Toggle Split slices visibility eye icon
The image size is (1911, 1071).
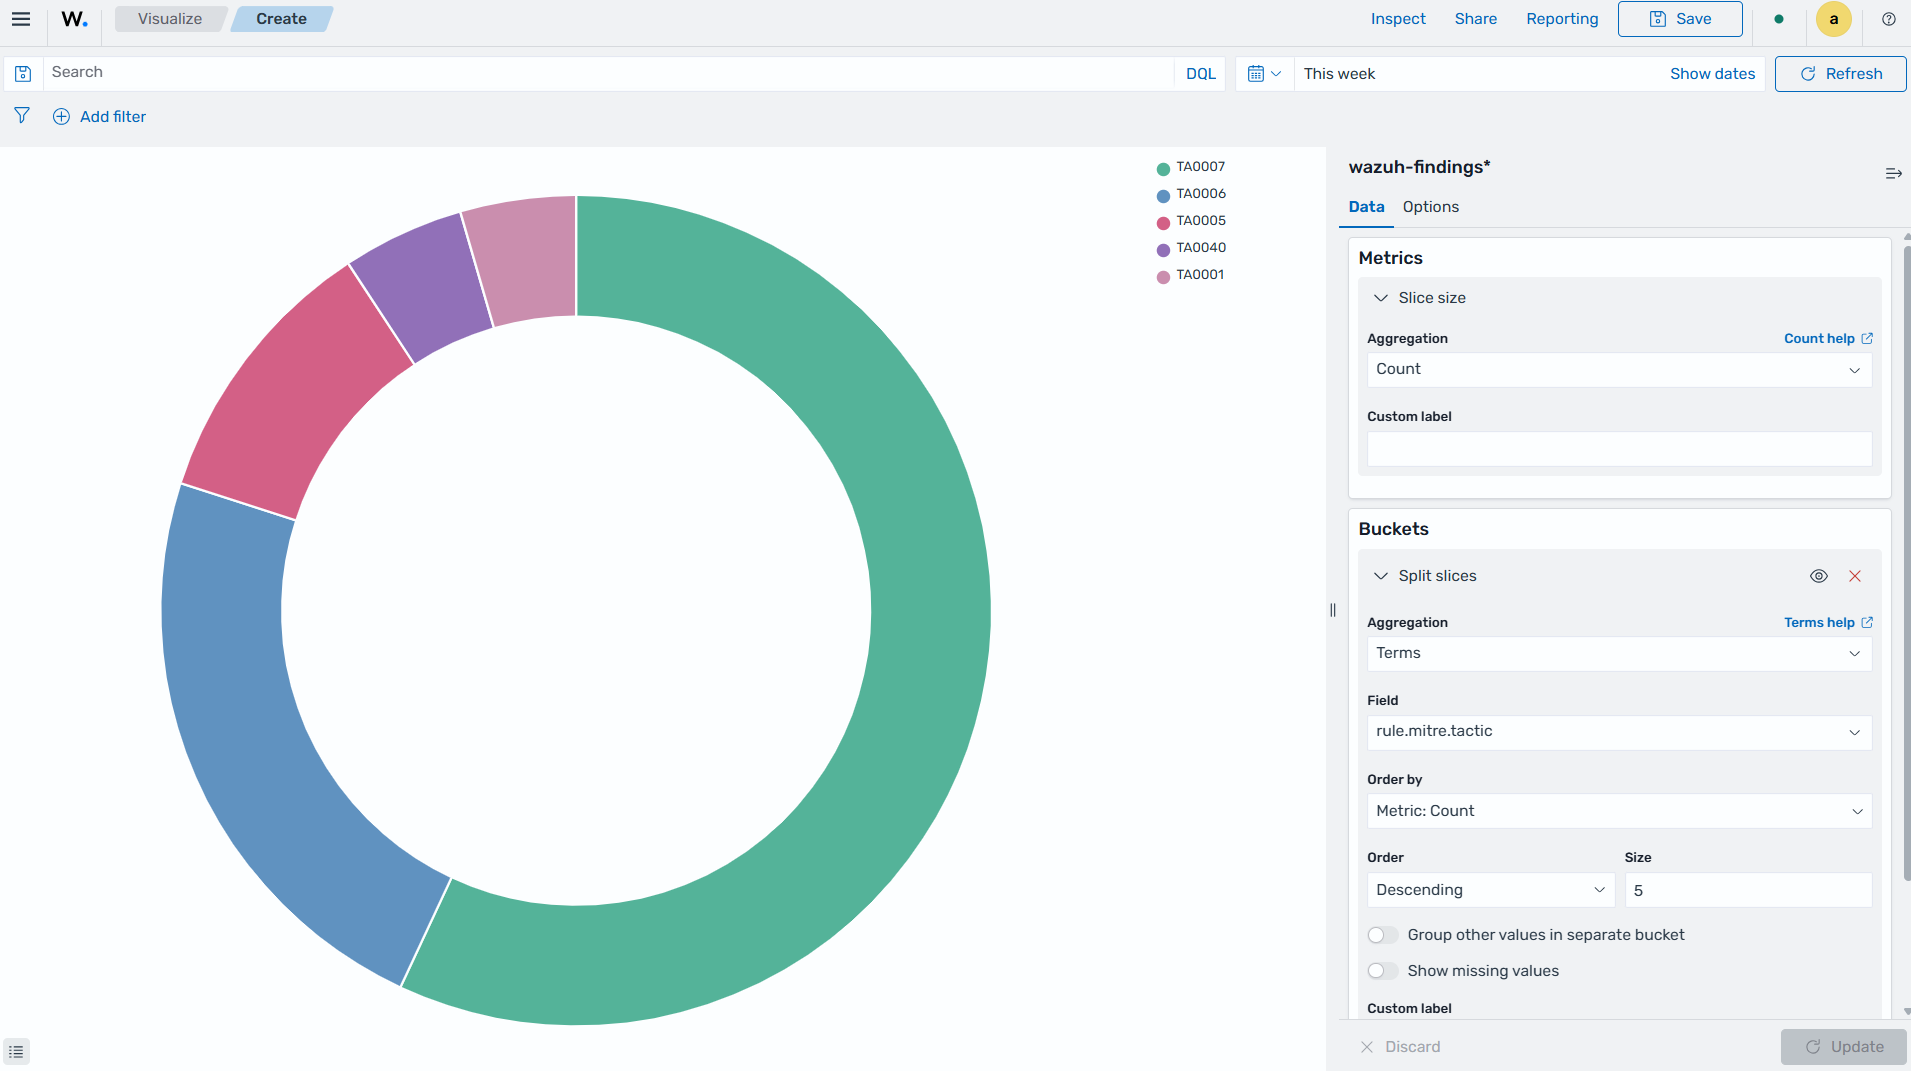[x=1819, y=576]
